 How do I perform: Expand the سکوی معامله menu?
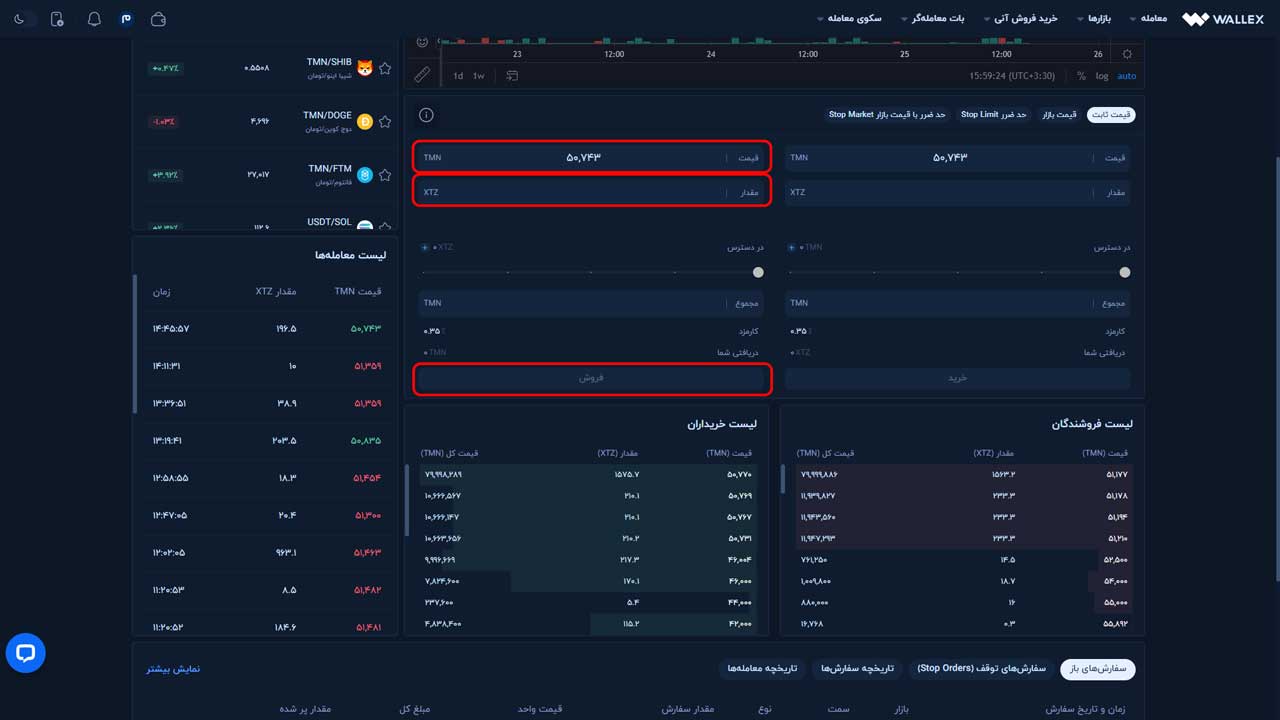849,19
